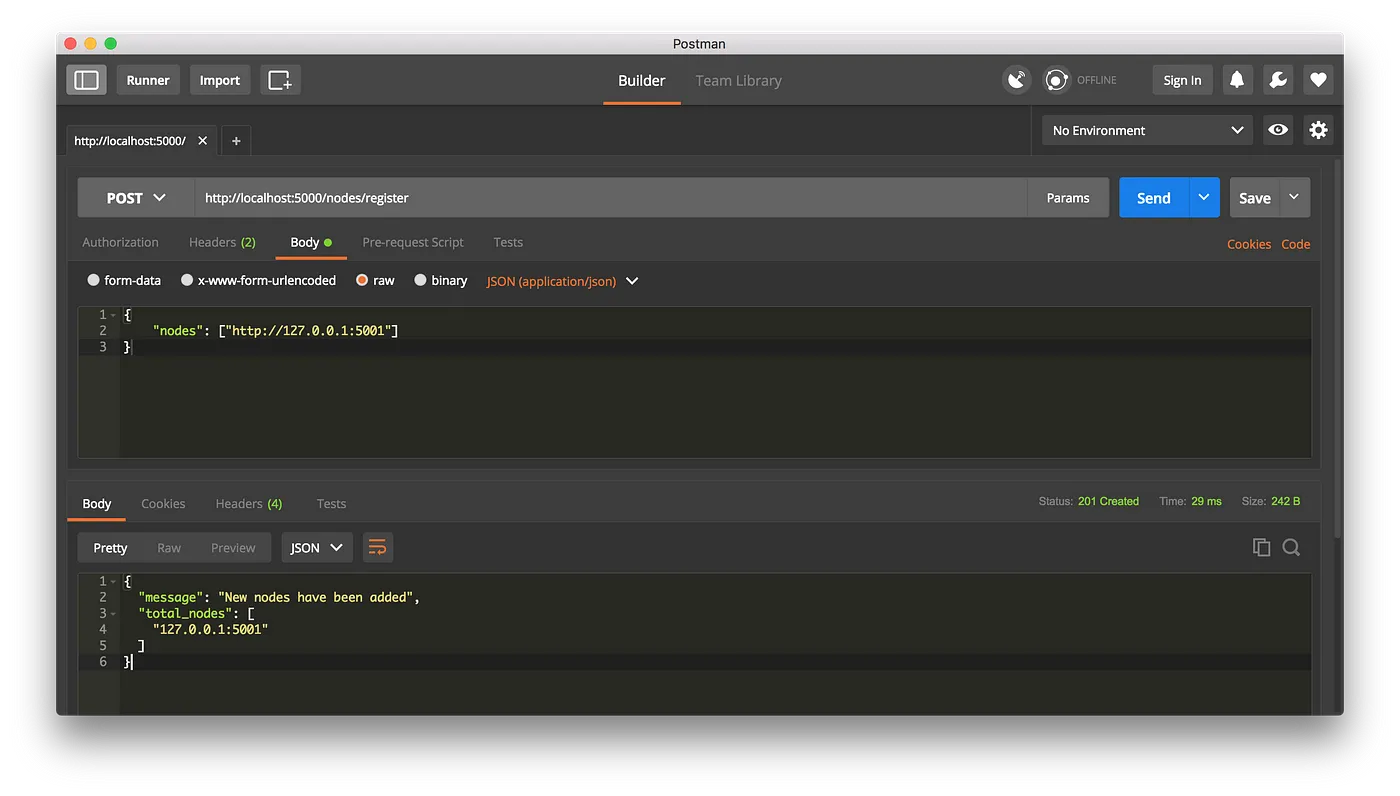The image size is (1400, 796).
Task: Open the response Headers (4) tab
Action: pyautogui.click(x=249, y=504)
